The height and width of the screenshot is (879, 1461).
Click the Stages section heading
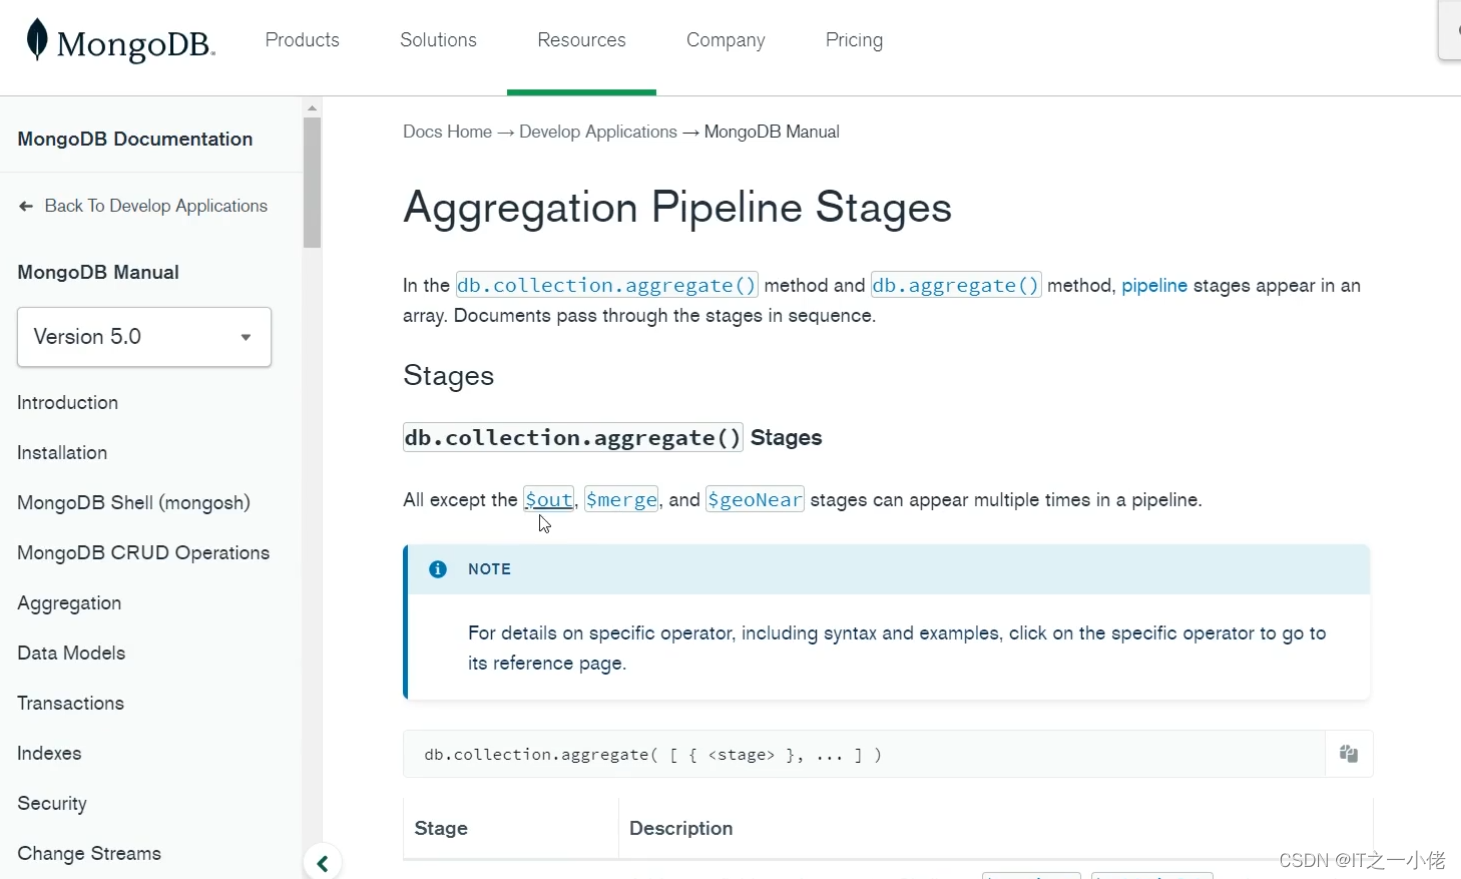tap(448, 376)
